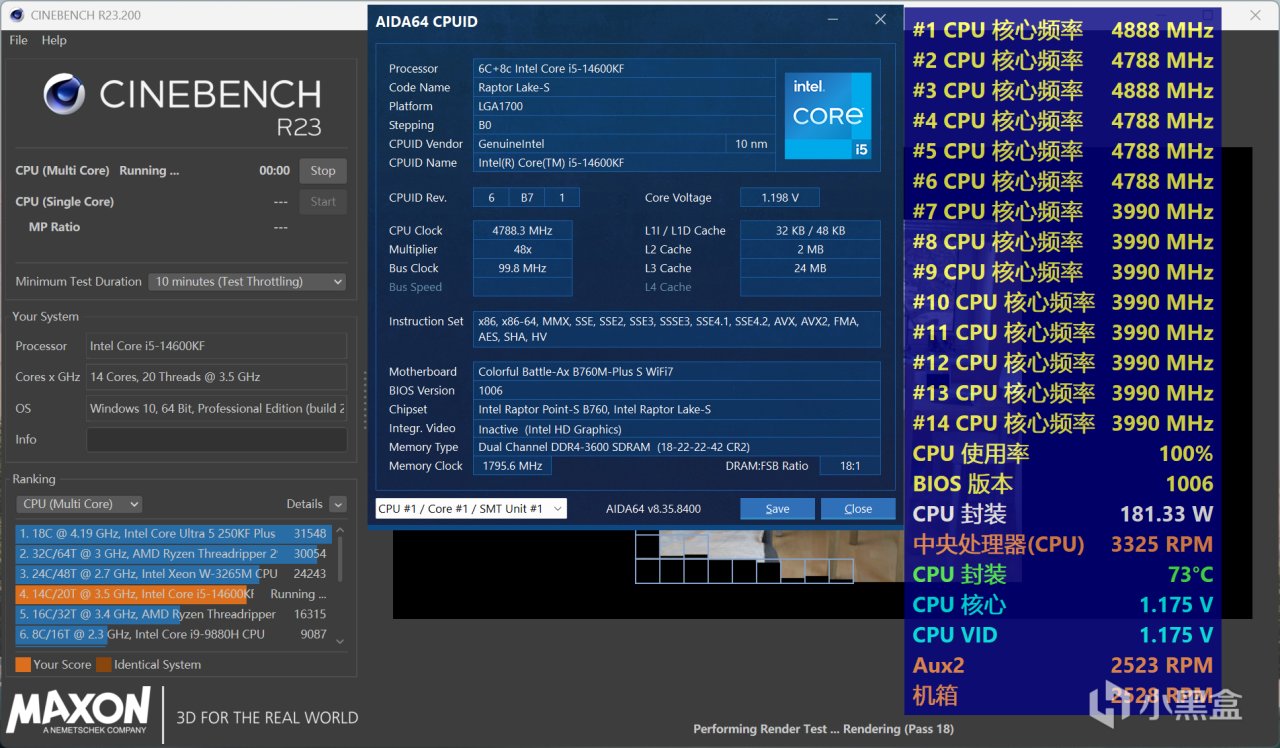This screenshot has height=748, width=1280.
Task: Open the File menu
Action: 18,40
